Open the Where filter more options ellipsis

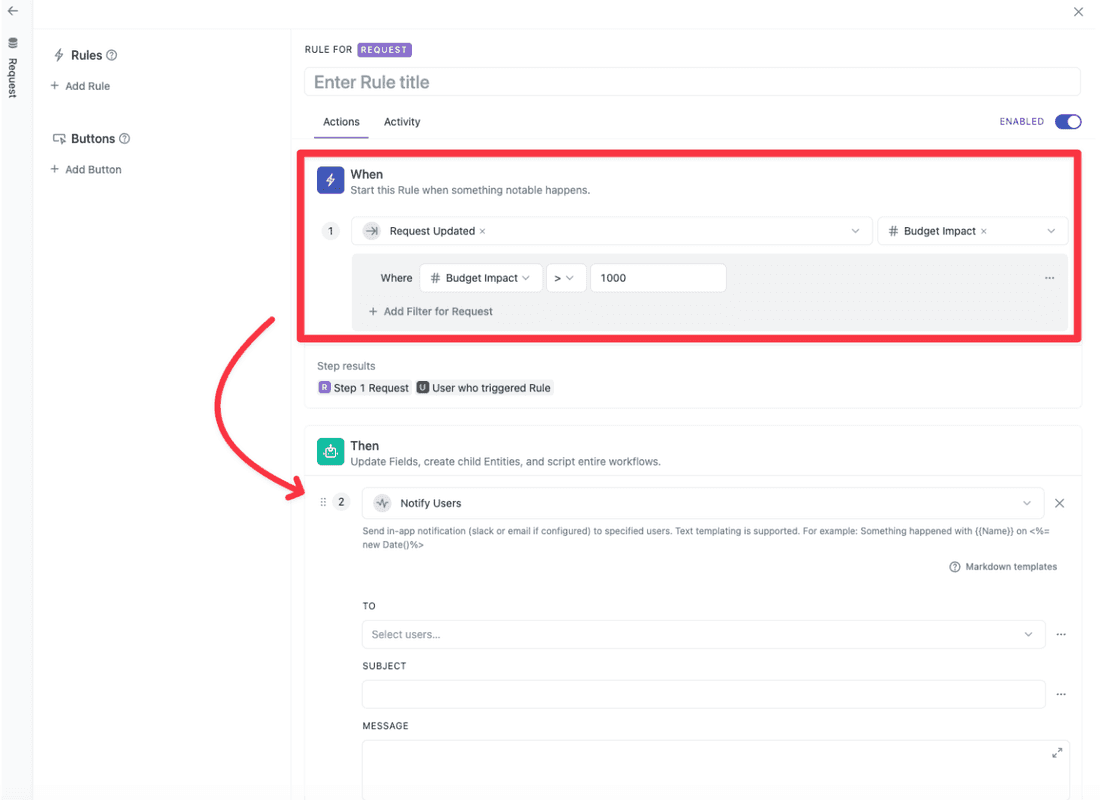[1049, 278]
